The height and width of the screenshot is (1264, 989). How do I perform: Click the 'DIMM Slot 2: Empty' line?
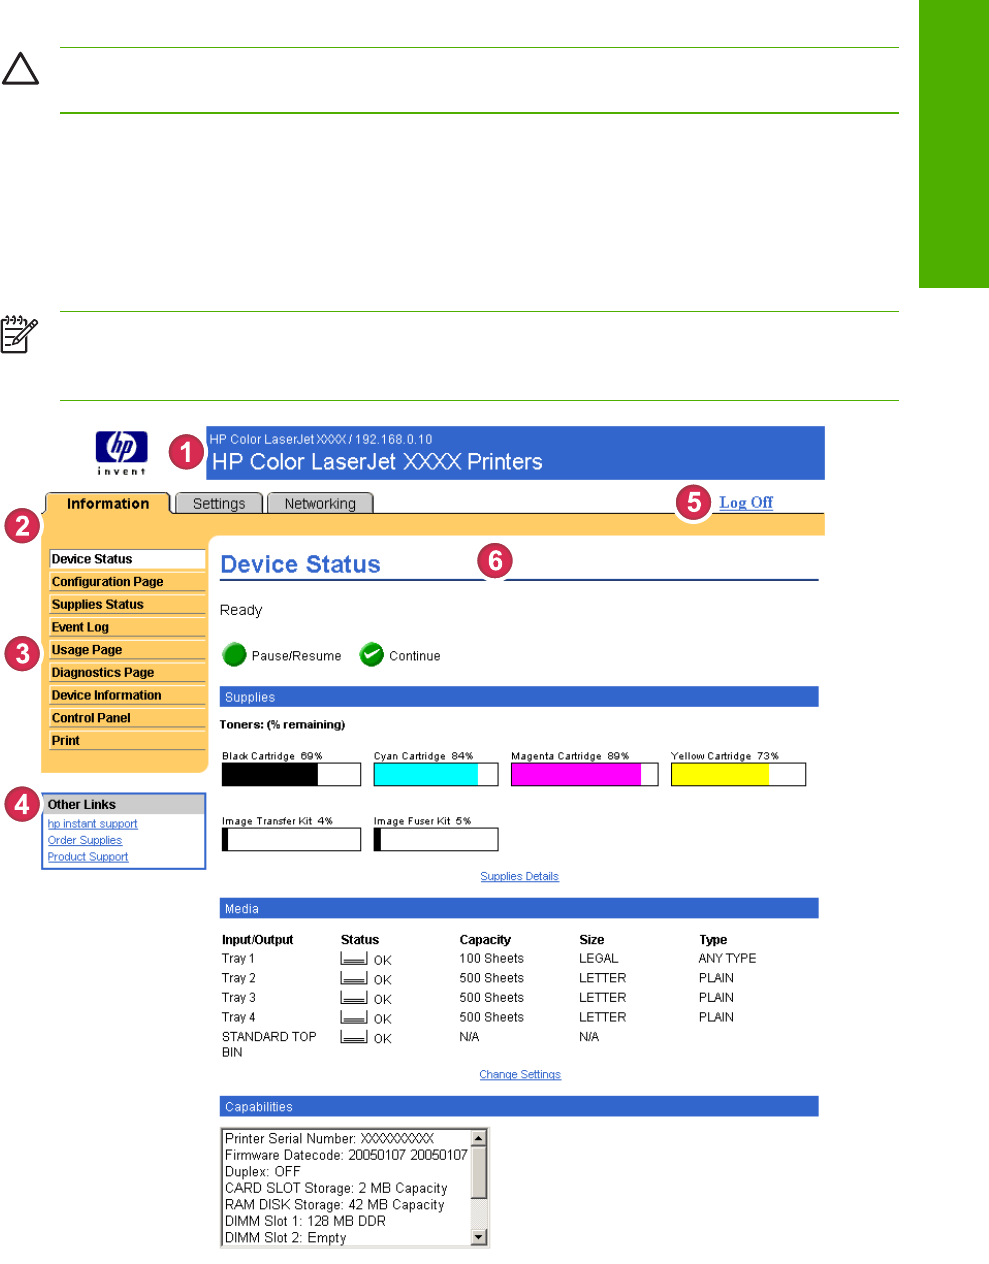286,1238
